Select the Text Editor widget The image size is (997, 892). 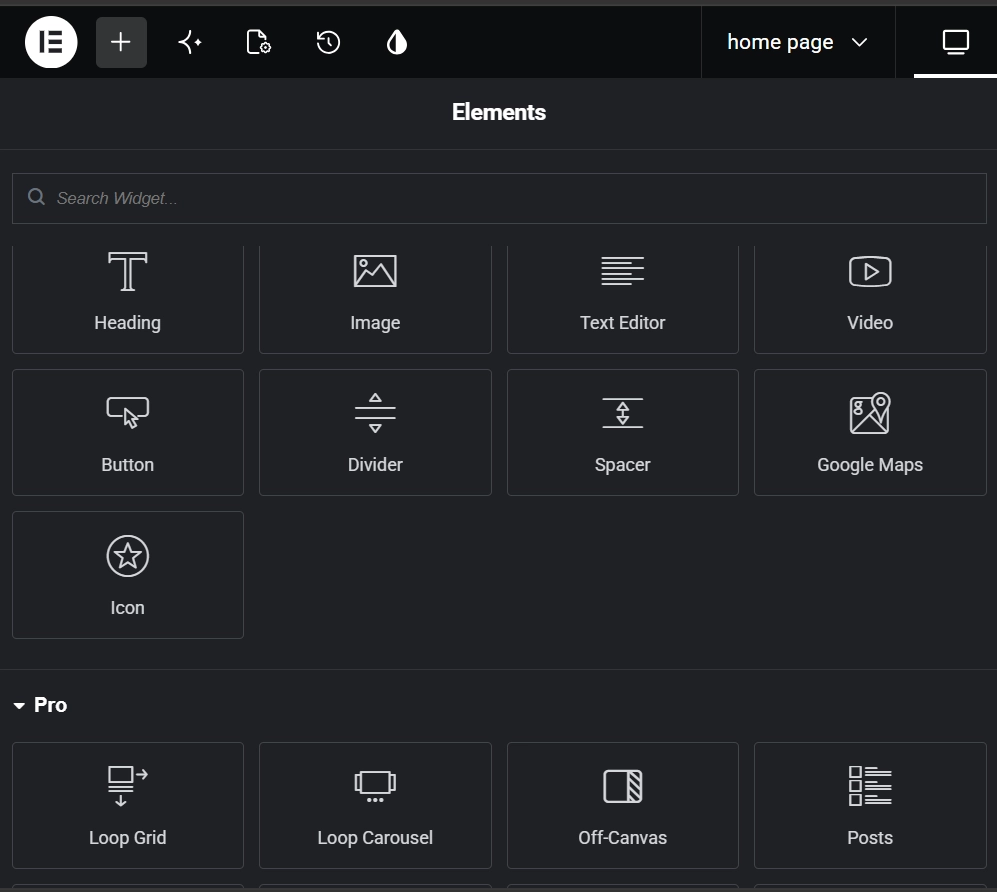[622, 299]
